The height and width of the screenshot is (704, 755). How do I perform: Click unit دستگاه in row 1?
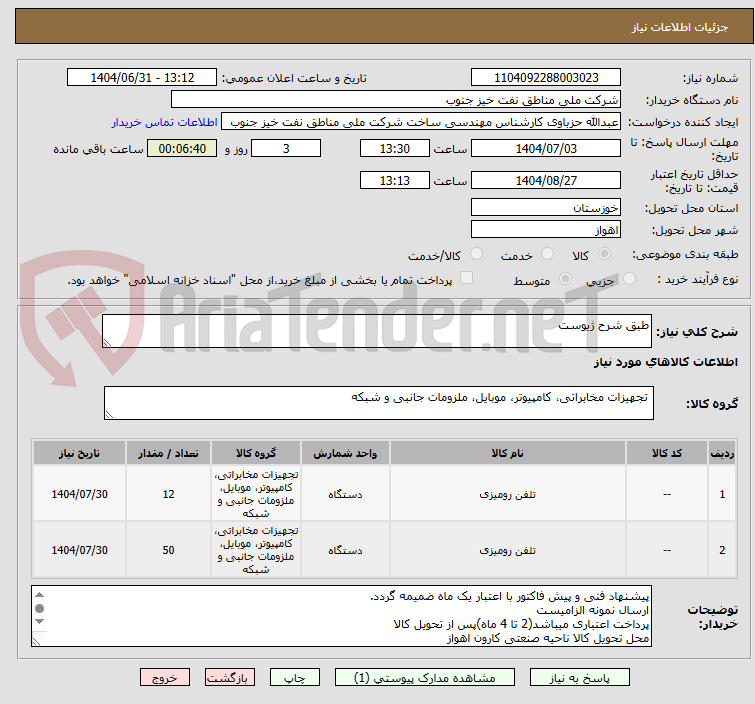[x=345, y=495]
